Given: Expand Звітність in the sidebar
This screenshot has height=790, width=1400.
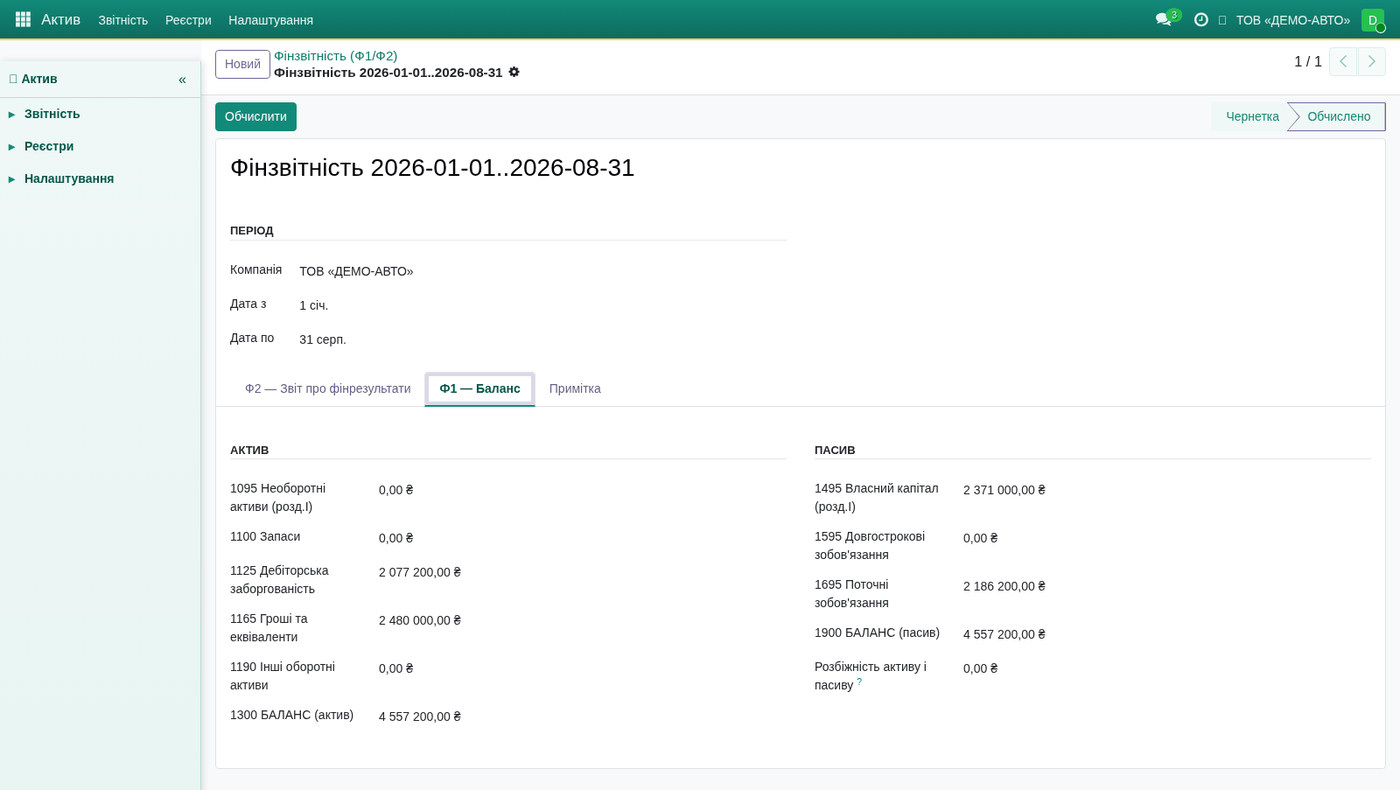Looking at the screenshot, I should point(52,114).
